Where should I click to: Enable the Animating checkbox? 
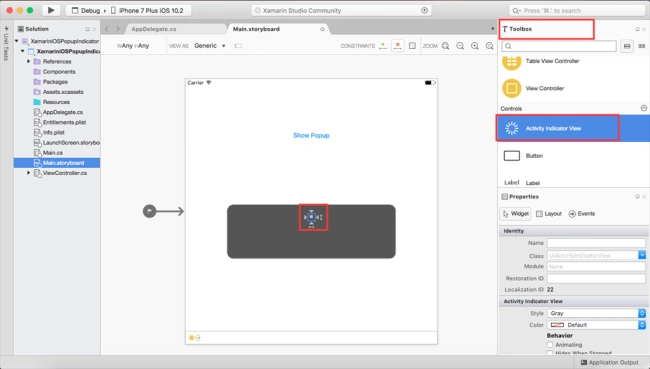pyautogui.click(x=550, y=345)
